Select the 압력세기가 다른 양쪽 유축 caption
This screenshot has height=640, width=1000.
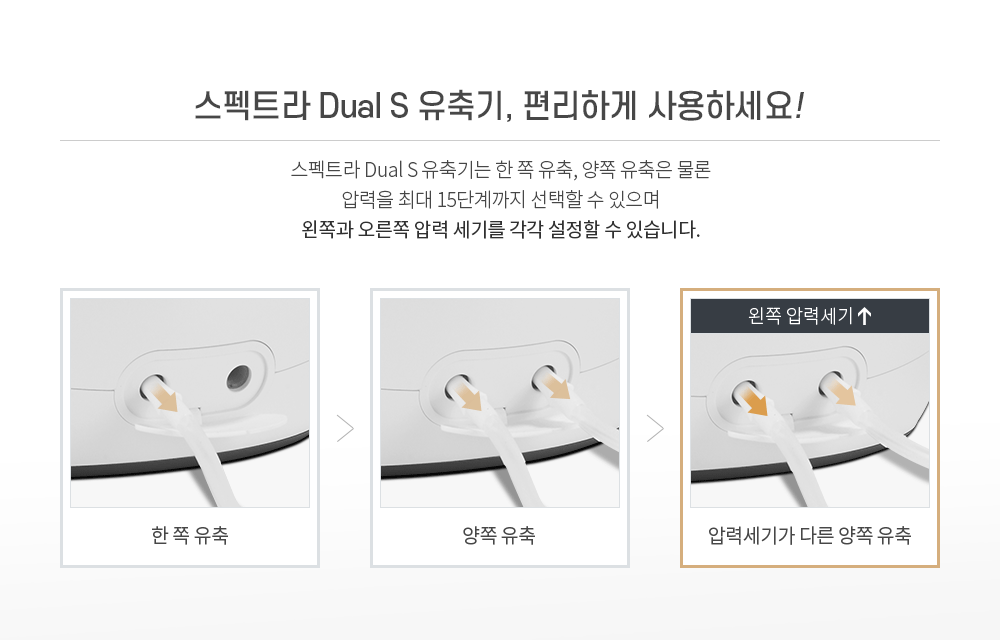click(x=810, y=535)
